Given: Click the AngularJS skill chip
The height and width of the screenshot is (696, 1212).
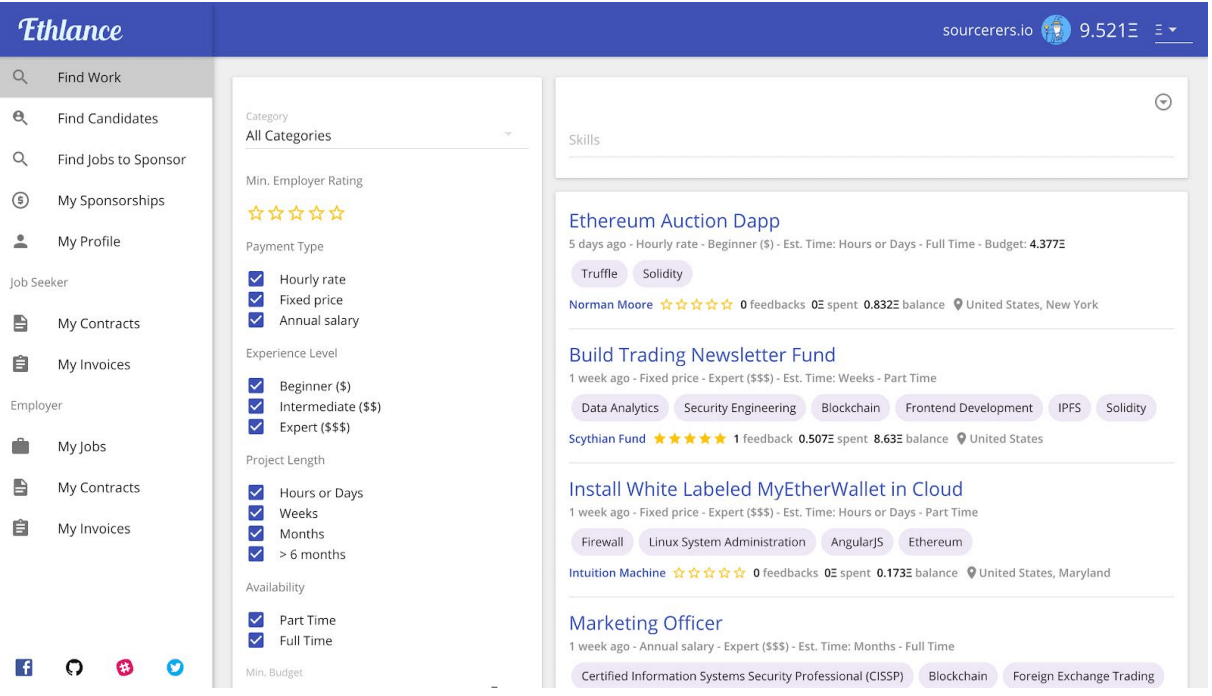Looking at the screenshot, I should point(856,541).
